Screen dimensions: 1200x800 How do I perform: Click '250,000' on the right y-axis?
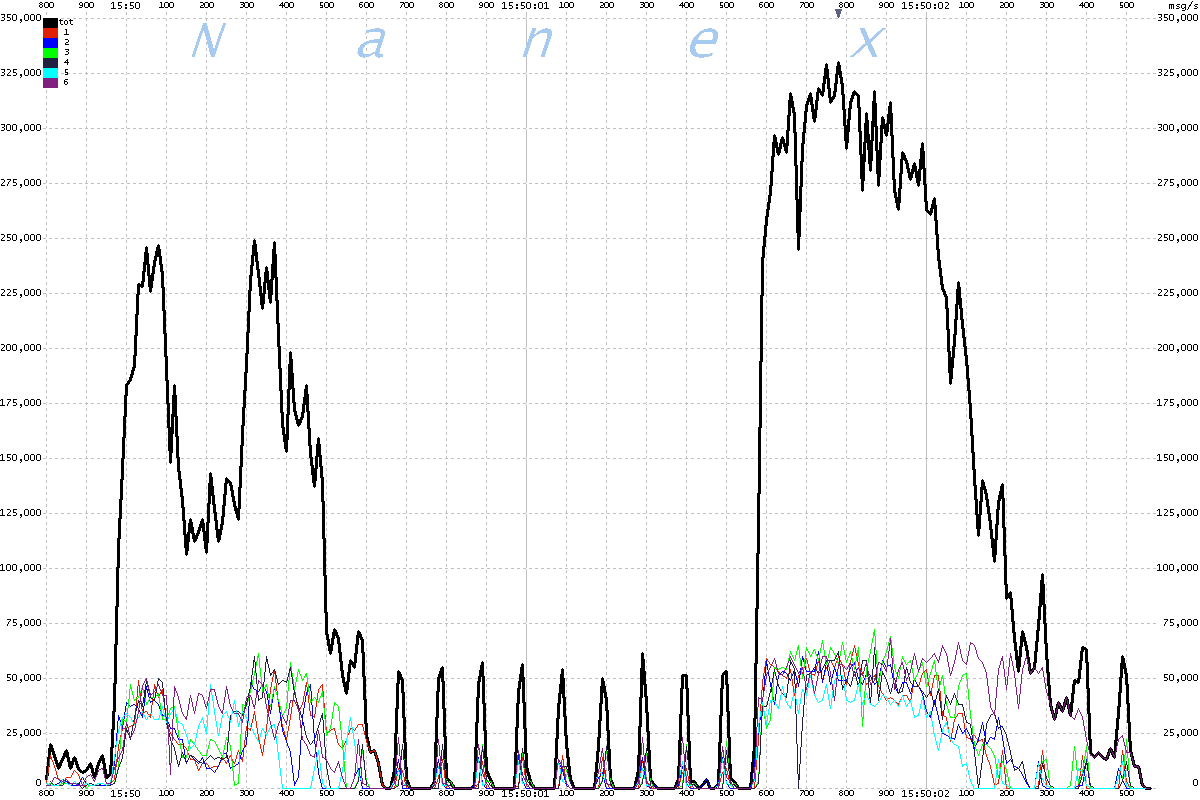tap(1177, 238)
